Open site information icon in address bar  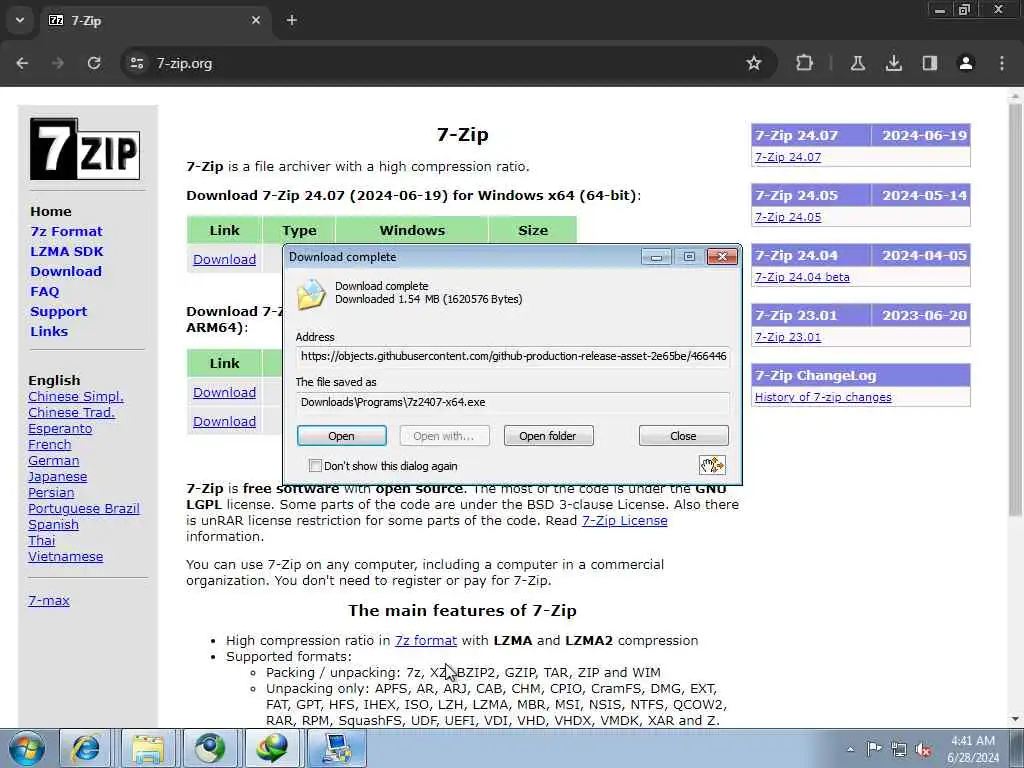136,63
